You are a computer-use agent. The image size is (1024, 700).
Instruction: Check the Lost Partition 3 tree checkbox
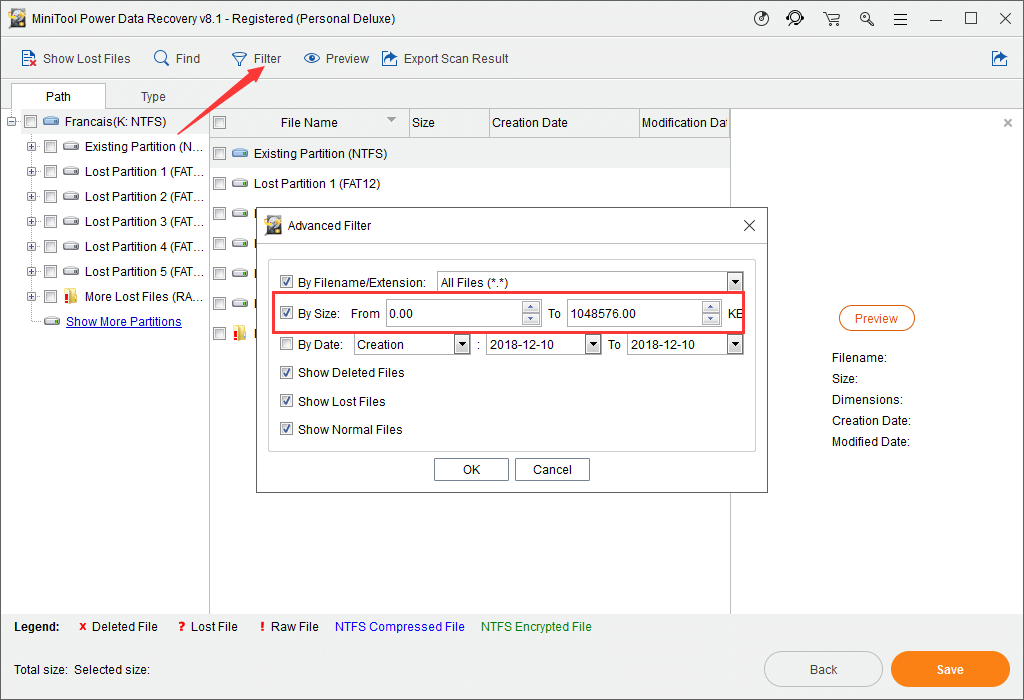pyautogui.click(x=50, y=221)
